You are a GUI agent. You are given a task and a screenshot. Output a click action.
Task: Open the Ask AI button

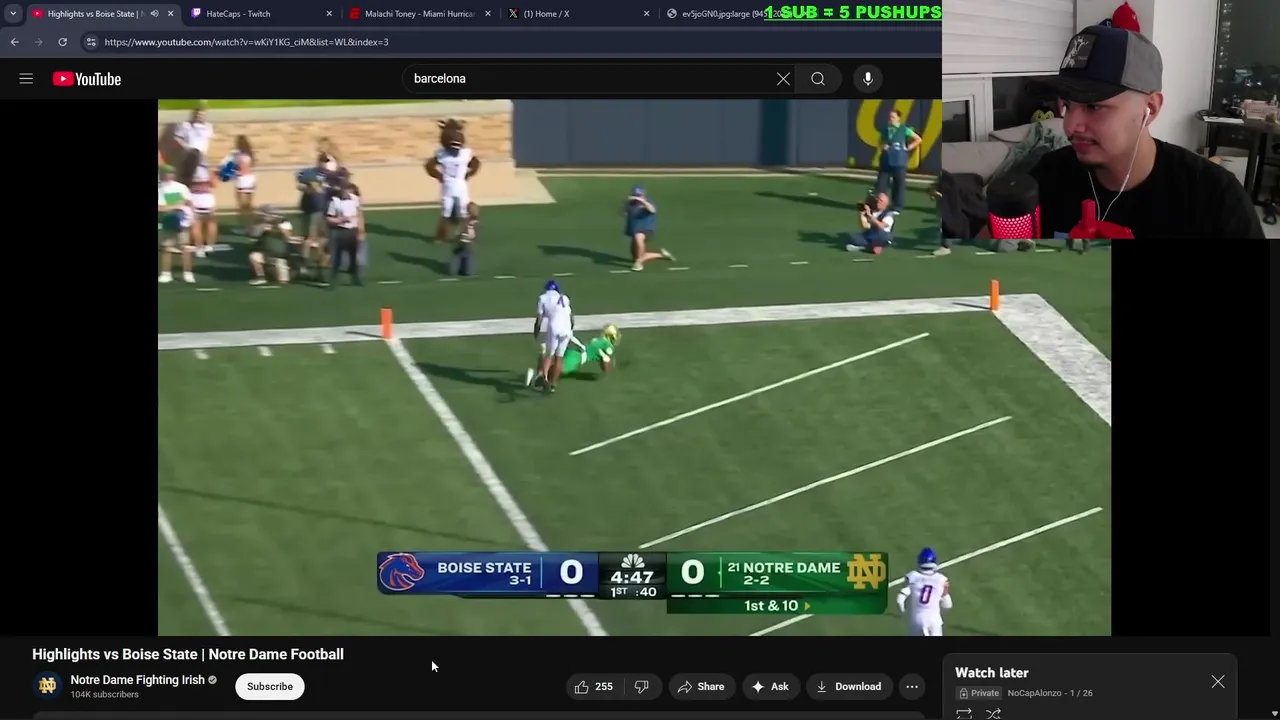(770, 687)
